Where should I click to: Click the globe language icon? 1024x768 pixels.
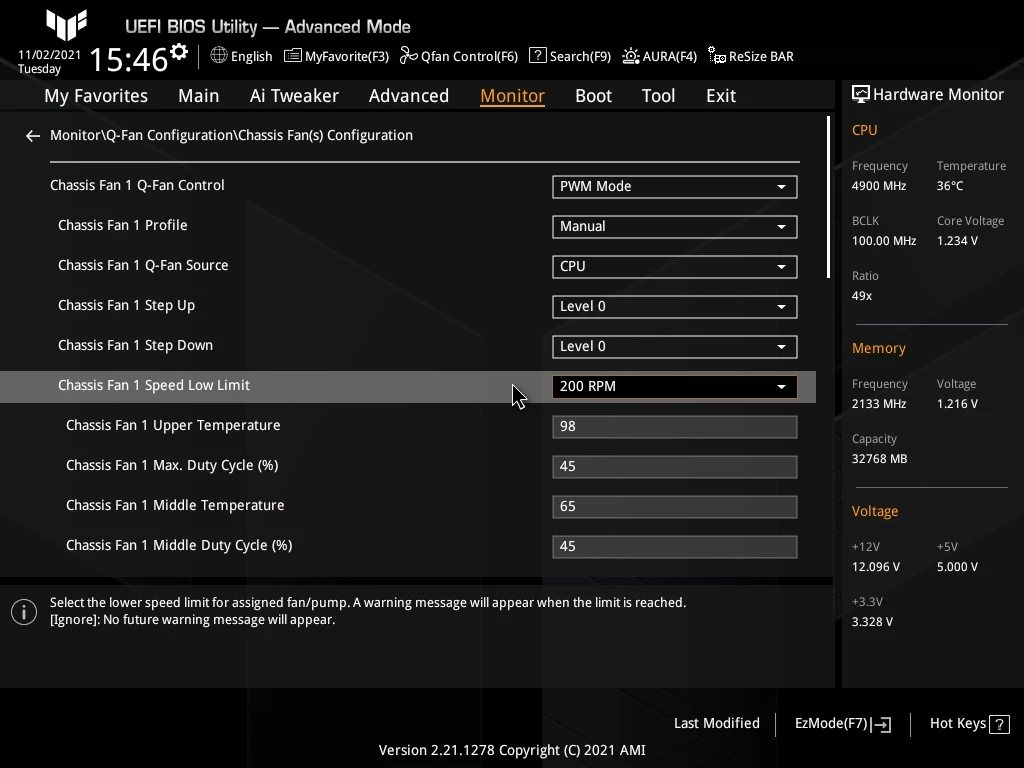[219, 56]
